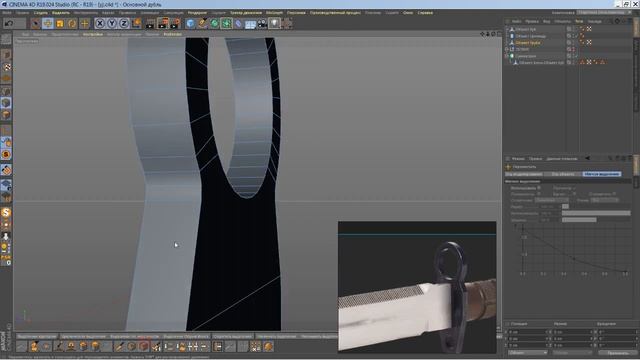Image resolution: width=640 pixels, height=360 pixels.
Task: Open the MoGraph menu
Action: [x=274, y=13]
